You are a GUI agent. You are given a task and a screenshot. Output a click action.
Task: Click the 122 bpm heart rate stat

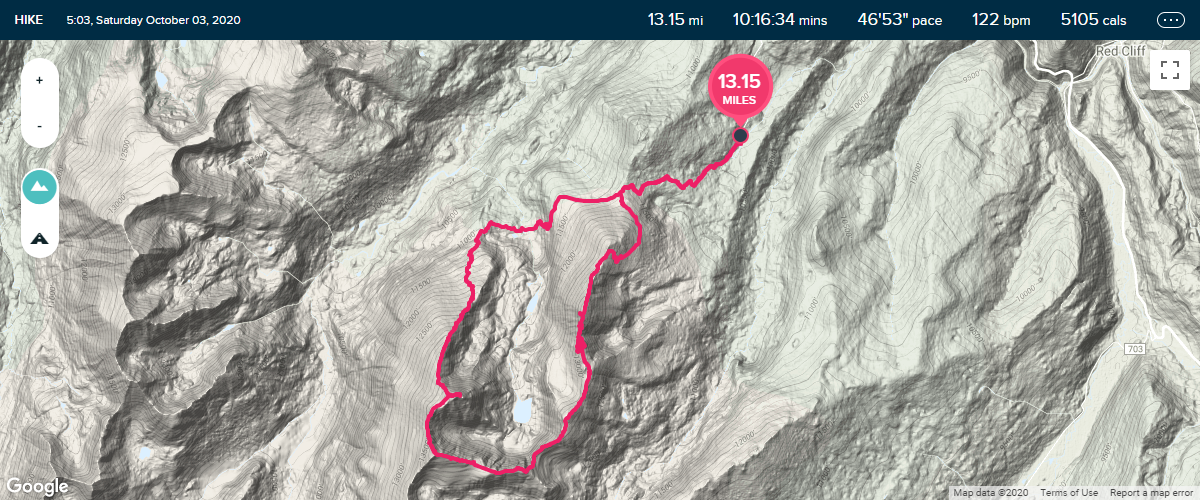(1000, 20)
